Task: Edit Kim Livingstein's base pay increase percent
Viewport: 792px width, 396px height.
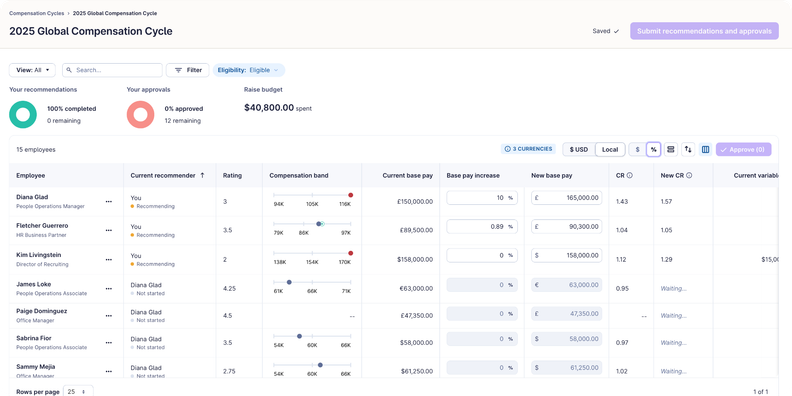Action: (x=482, y=256)
